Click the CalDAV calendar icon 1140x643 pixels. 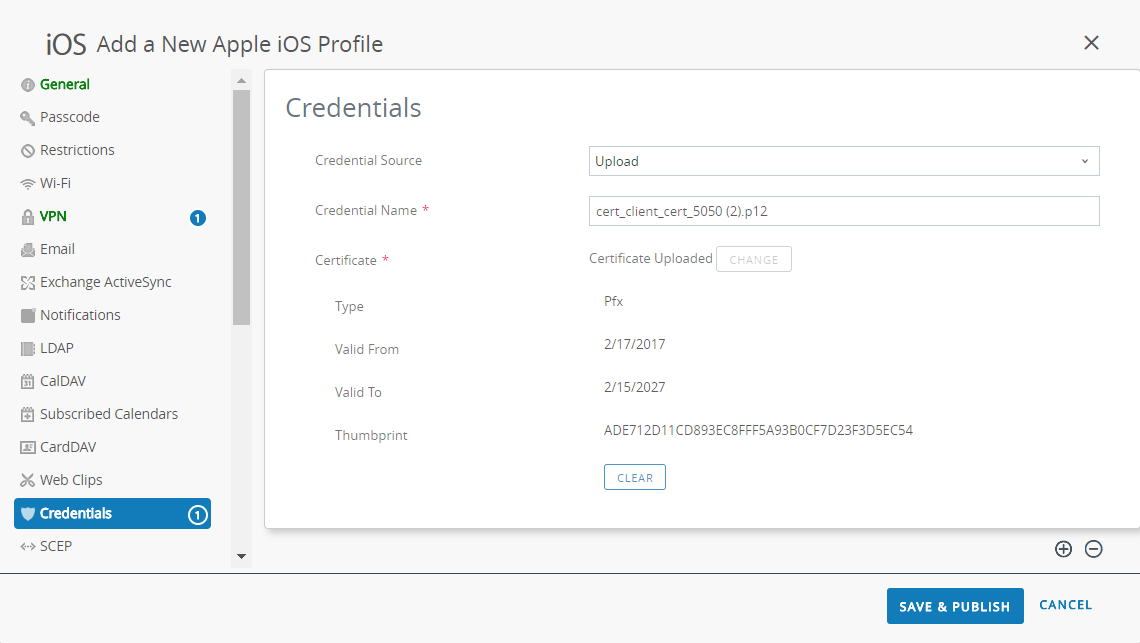coord(28,382)
